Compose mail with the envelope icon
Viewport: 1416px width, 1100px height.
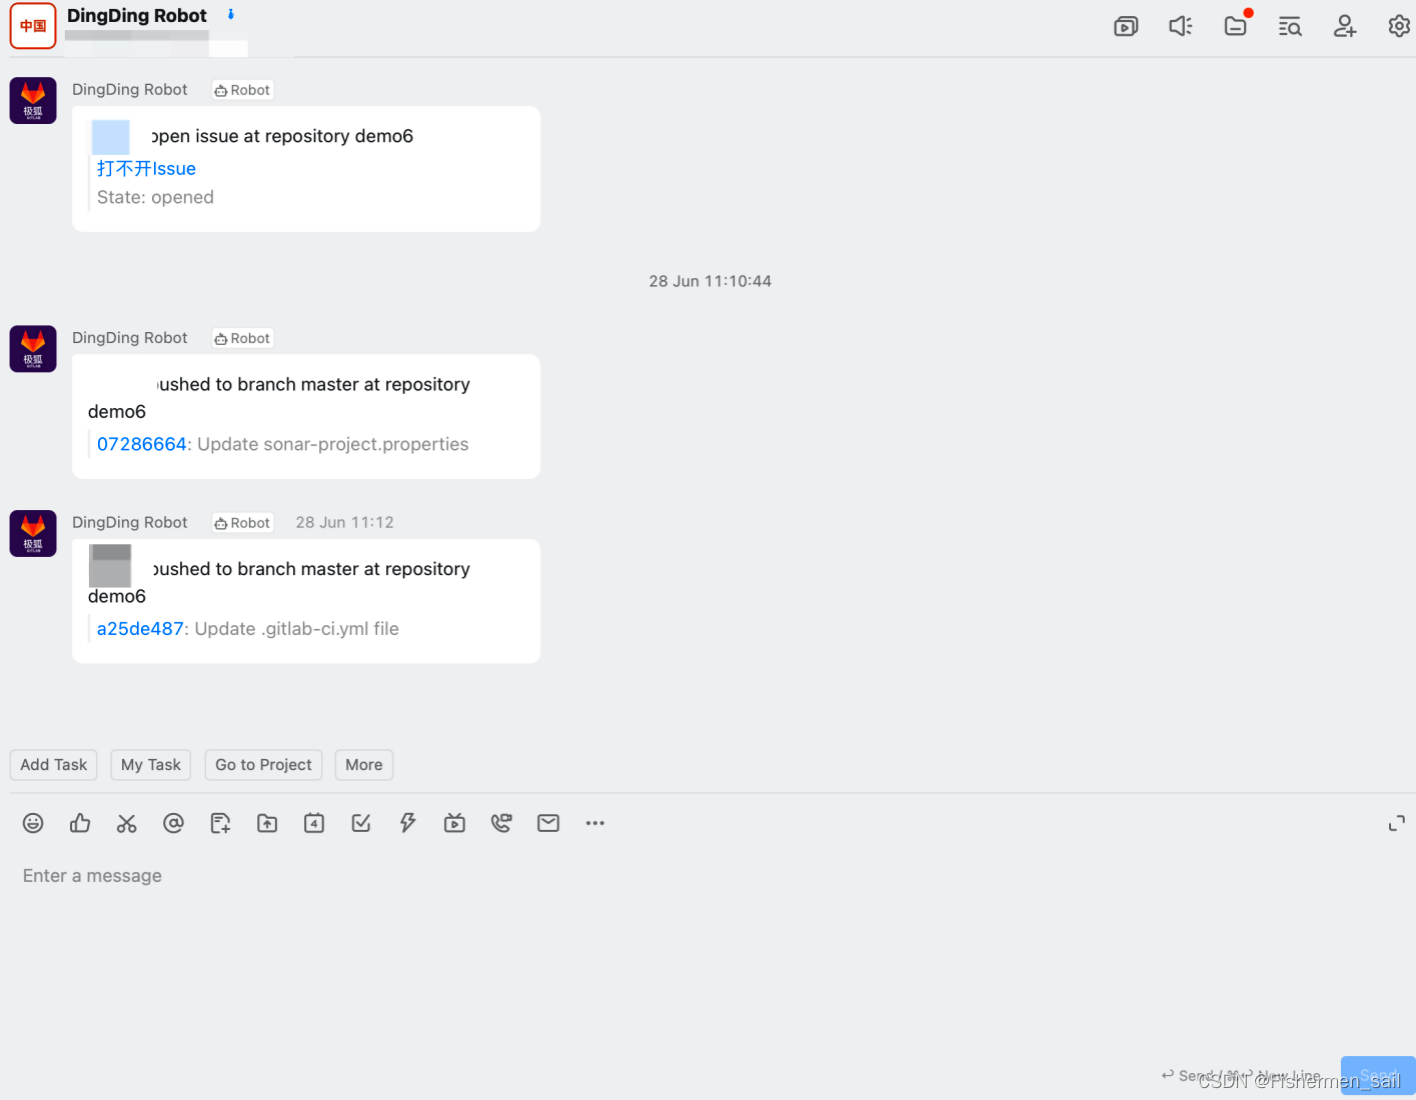pyautogui.click(x=548, y=823)
